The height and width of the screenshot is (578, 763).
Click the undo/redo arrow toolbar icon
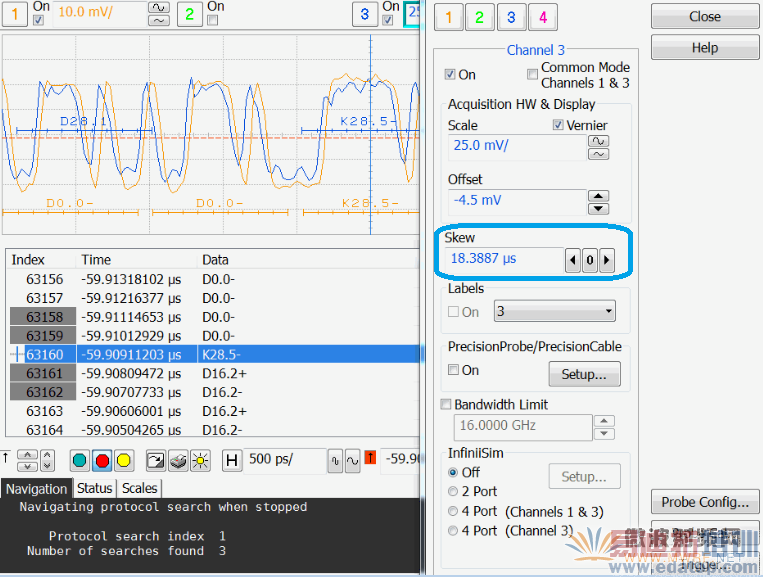[x=156, y=460]
